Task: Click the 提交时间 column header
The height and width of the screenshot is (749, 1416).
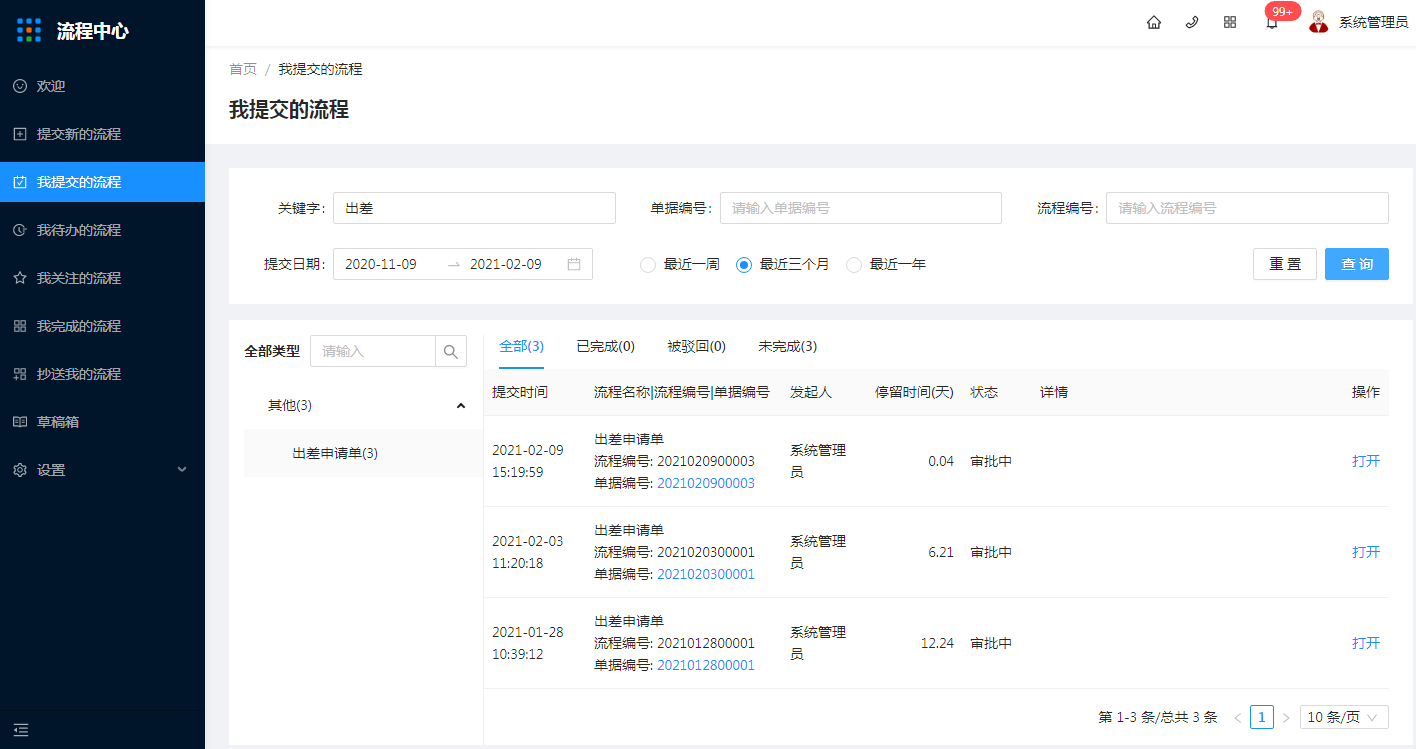Action: (520, 392)
